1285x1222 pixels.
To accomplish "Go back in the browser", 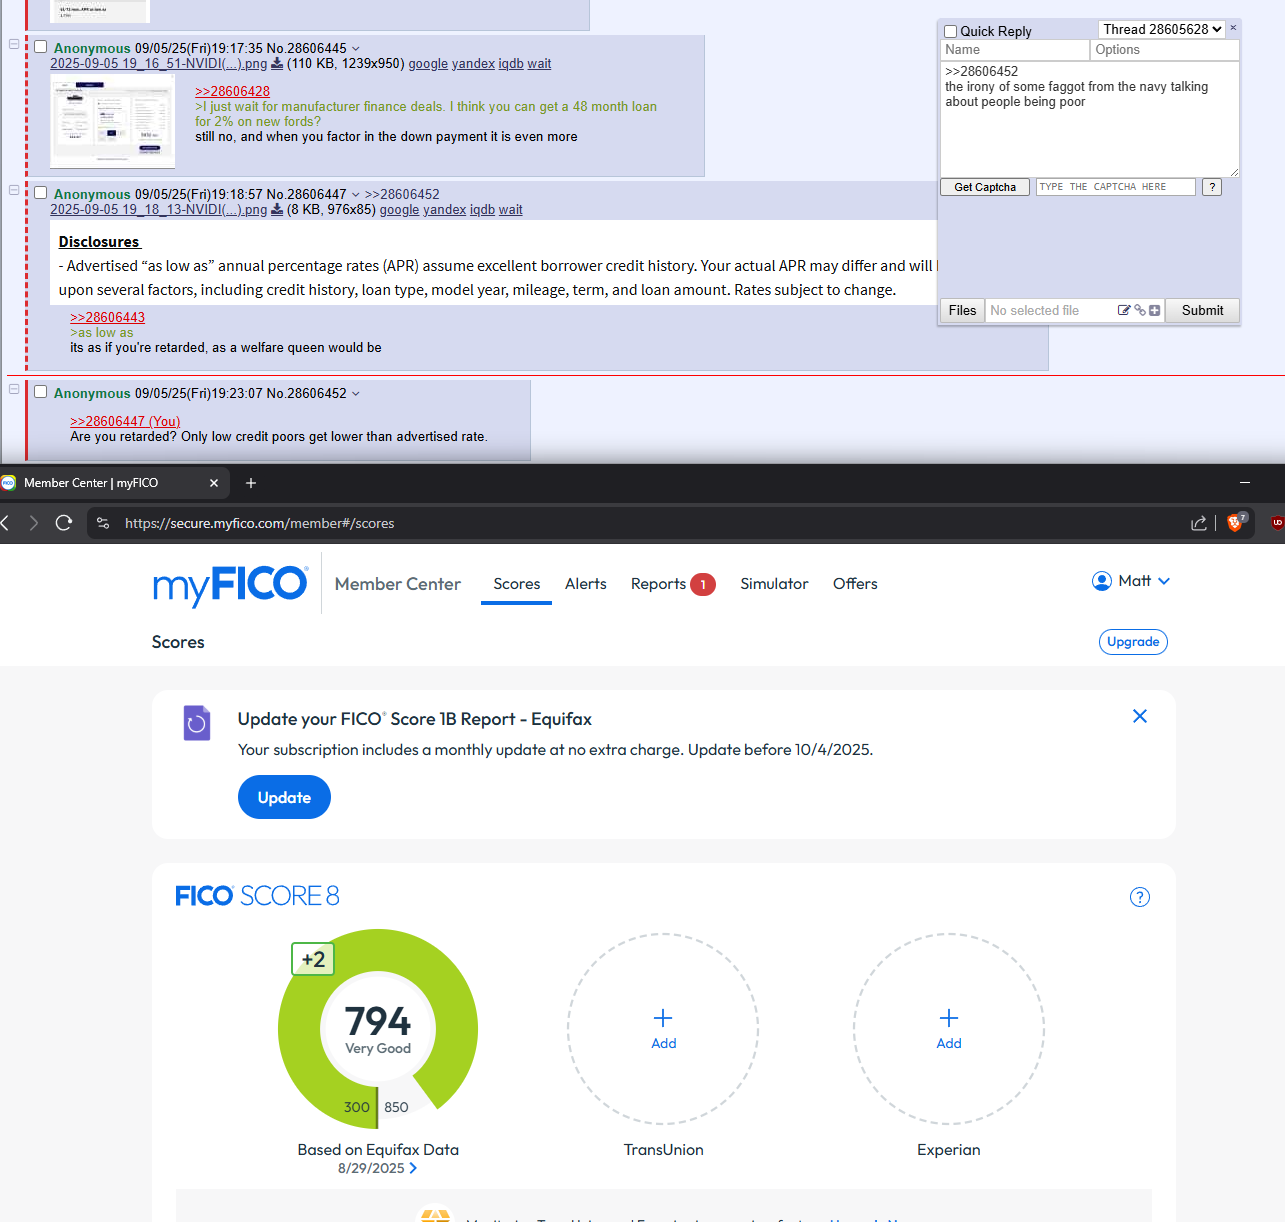I will pyautogui.click(x=6, y=523).
